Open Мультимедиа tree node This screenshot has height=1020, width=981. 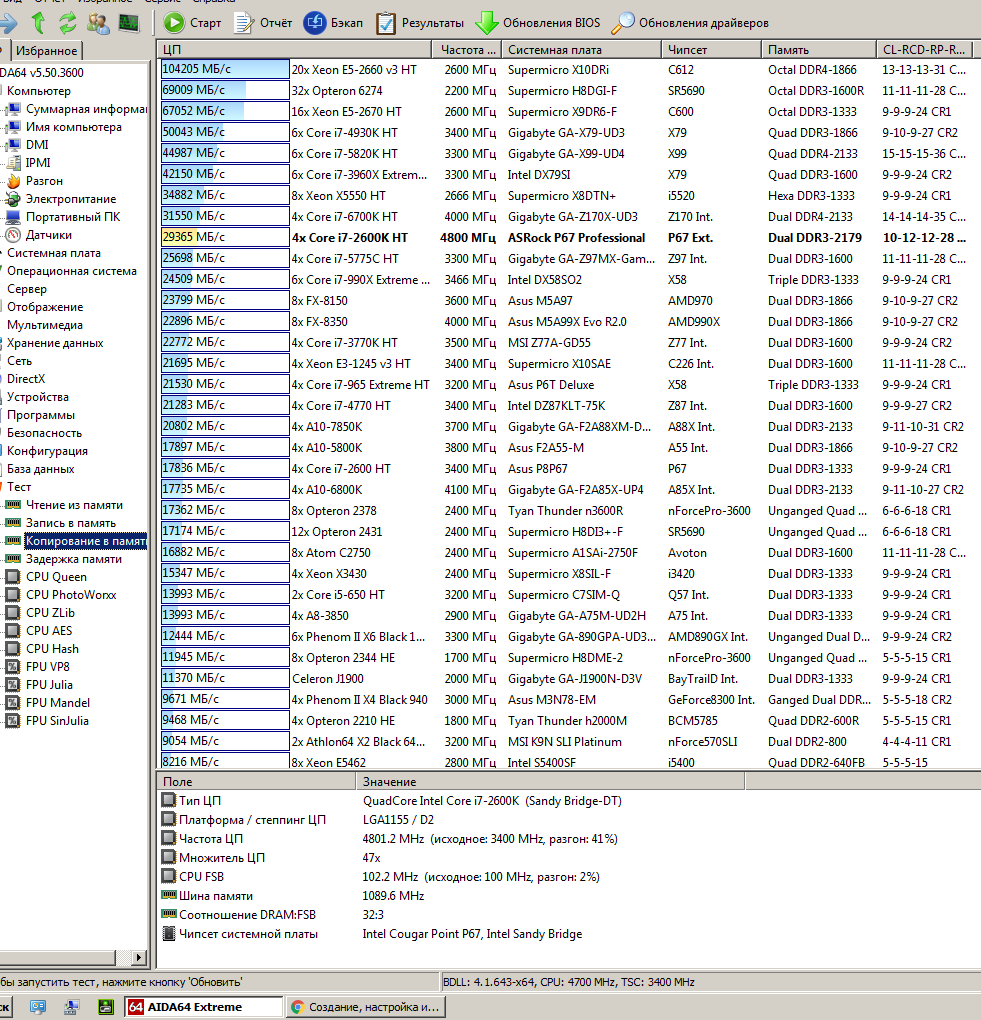point(44,325)
